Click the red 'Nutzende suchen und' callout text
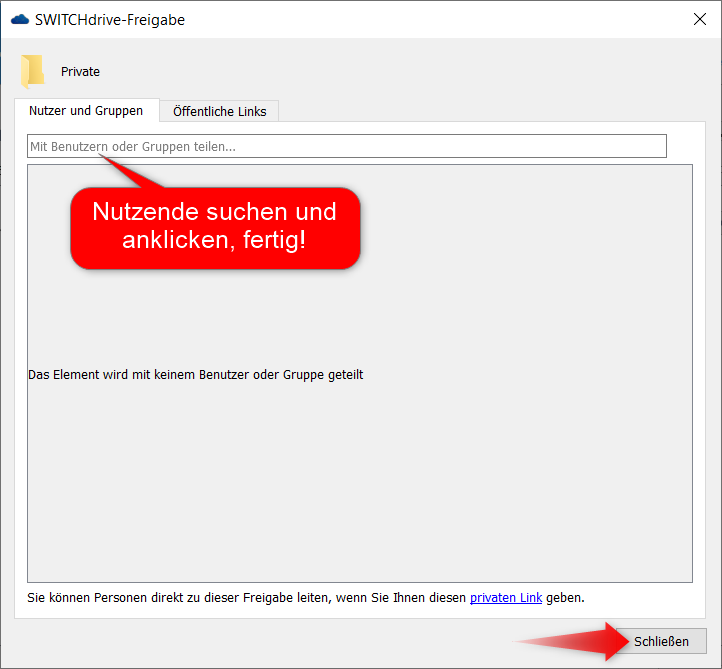 (x=214, y=211)
